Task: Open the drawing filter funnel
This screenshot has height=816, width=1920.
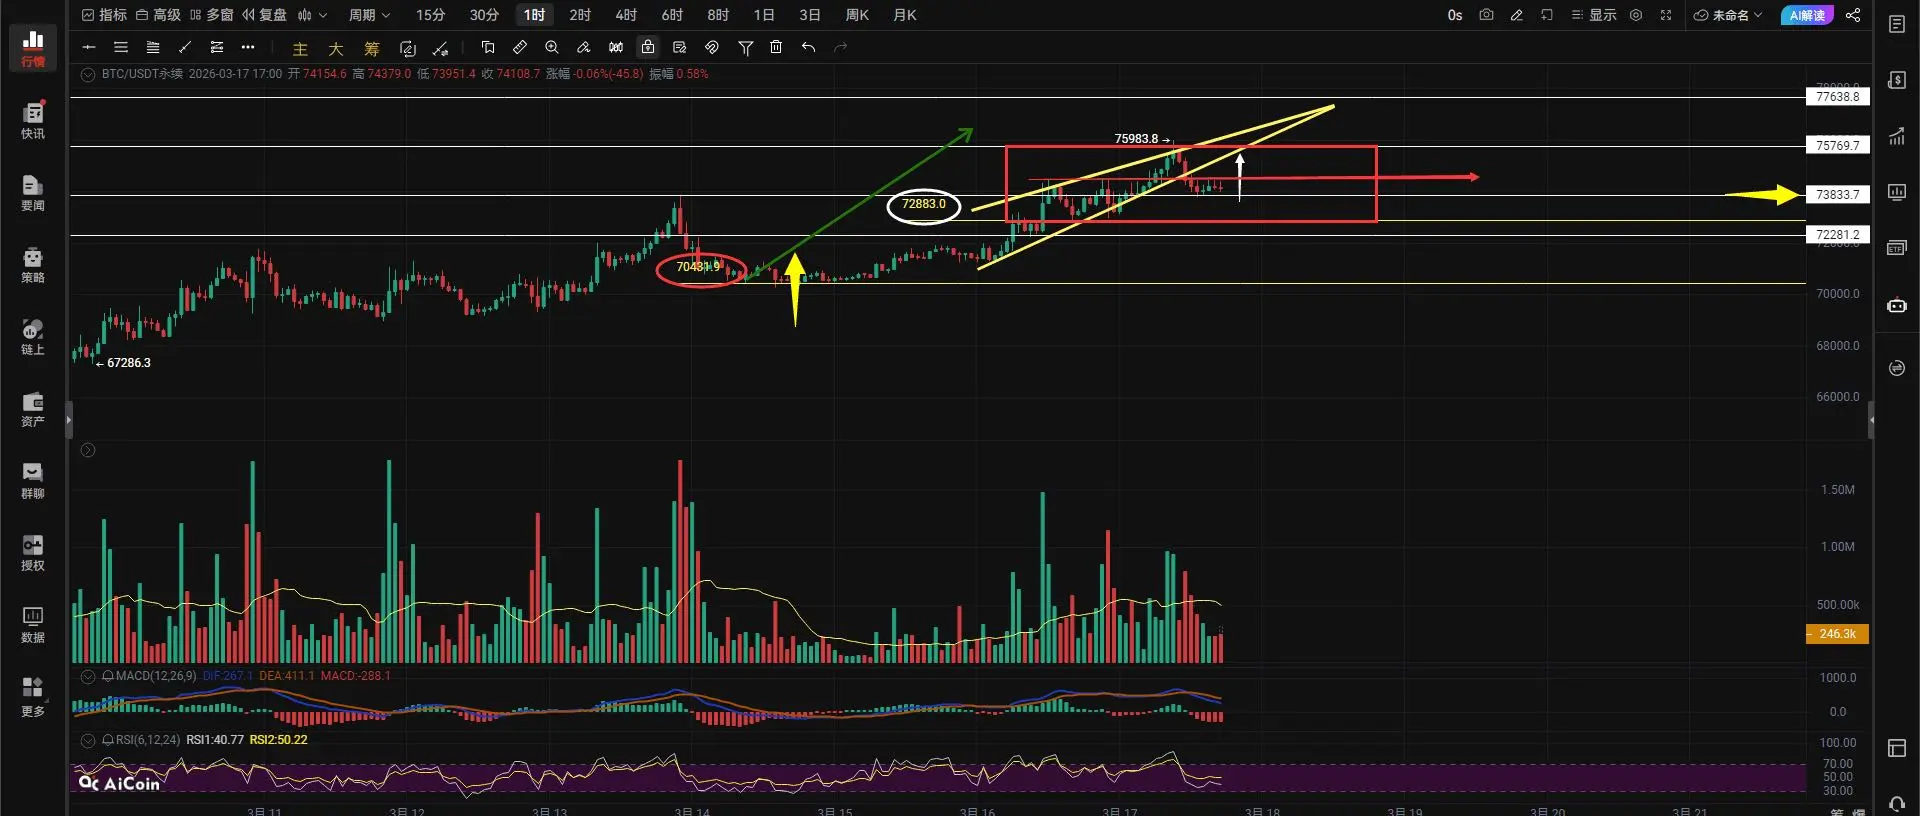Action: tap(745, 47)
